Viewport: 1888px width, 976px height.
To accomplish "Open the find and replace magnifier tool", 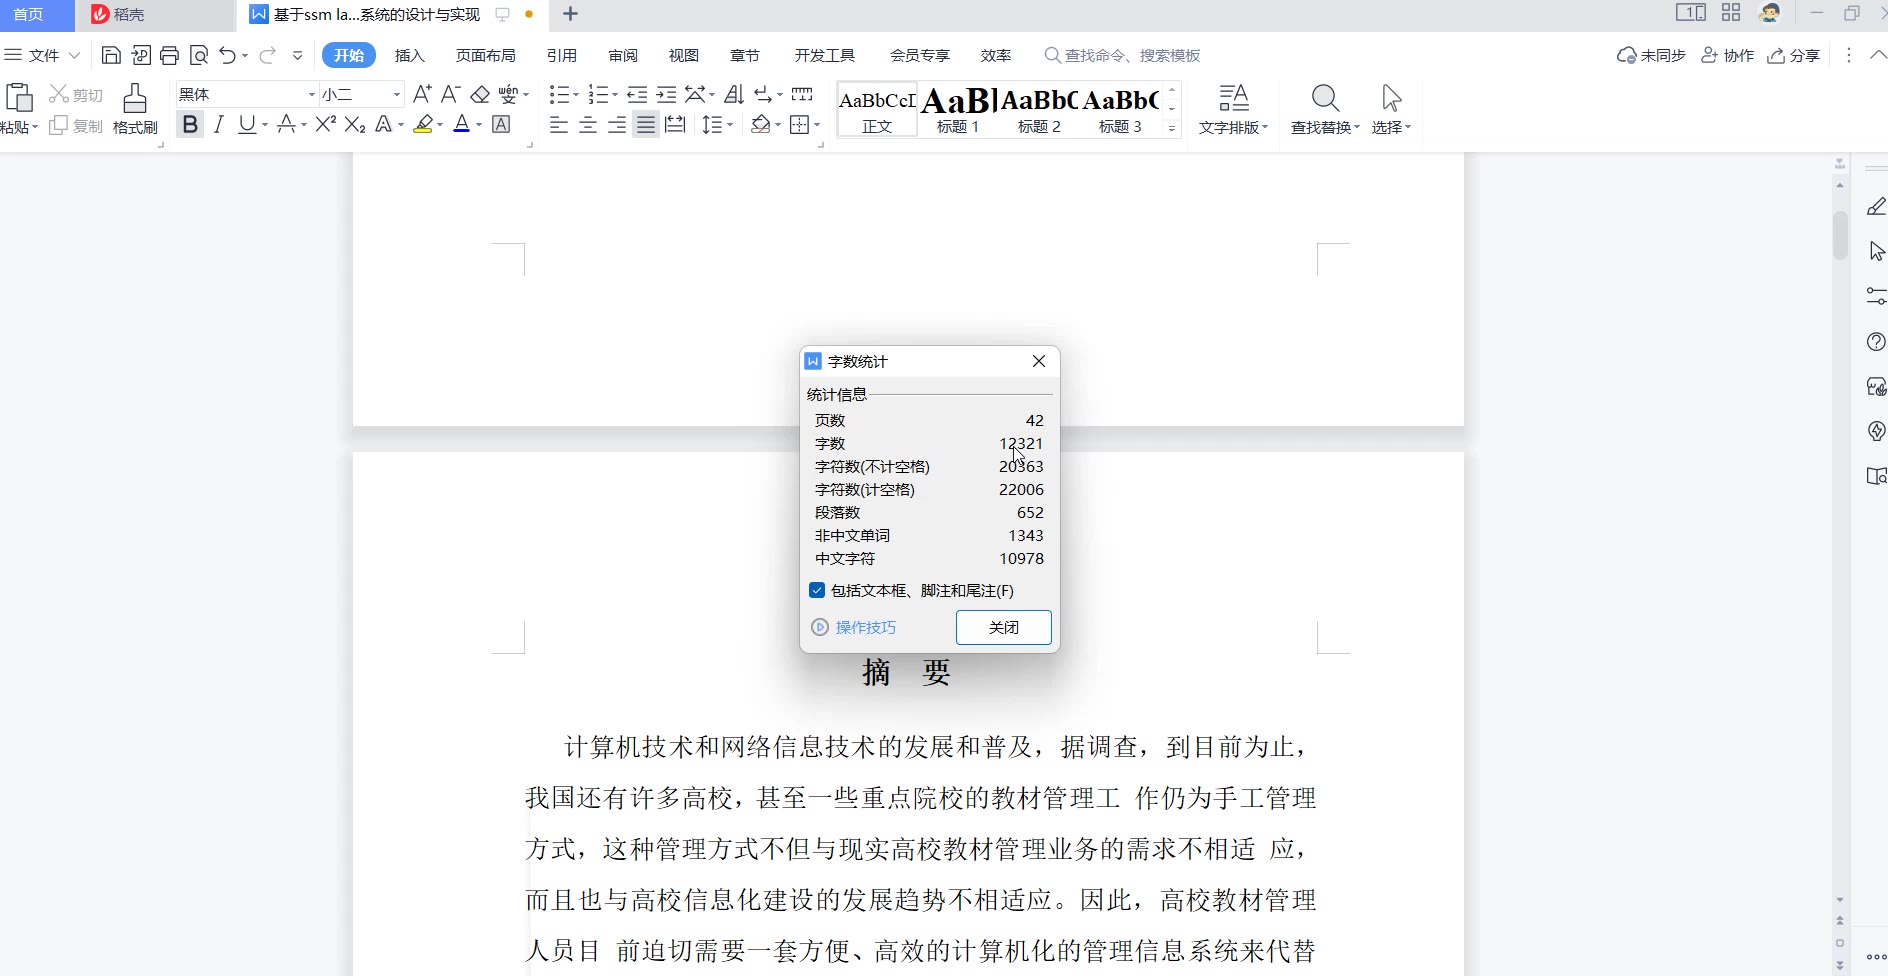I will click(1325, 98).
